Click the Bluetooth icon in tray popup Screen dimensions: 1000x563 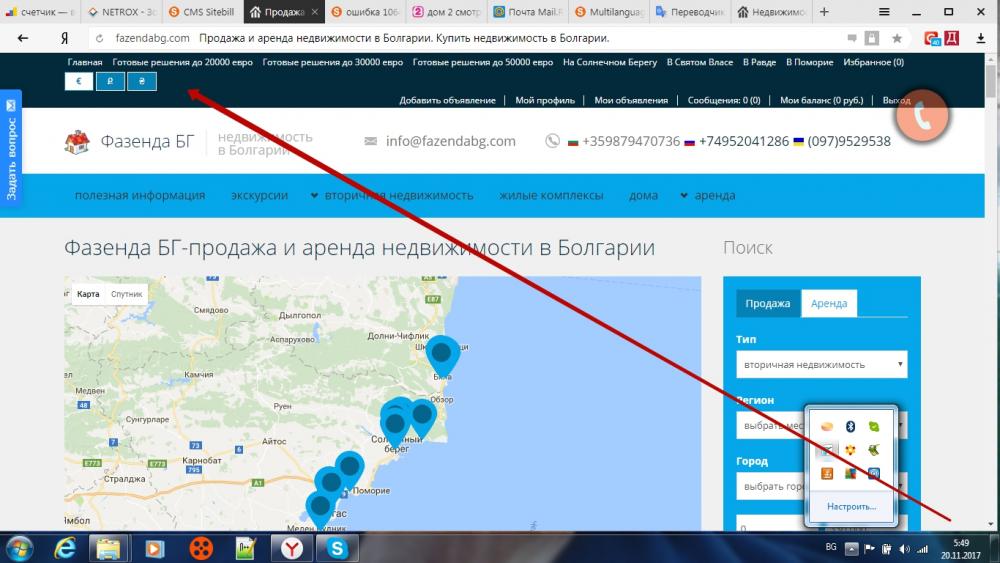tap(850, 427)
